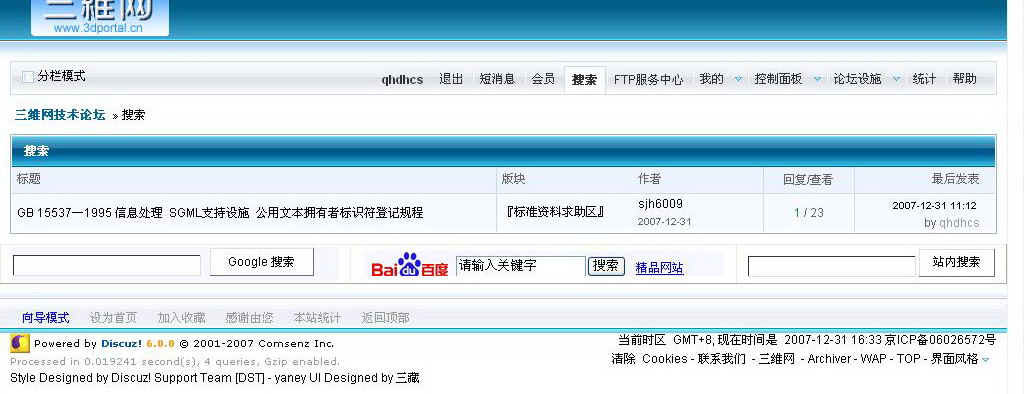This screenshot has width=1024, height=394.
Task: Open the Archiver link
Action: coord(829,359)
